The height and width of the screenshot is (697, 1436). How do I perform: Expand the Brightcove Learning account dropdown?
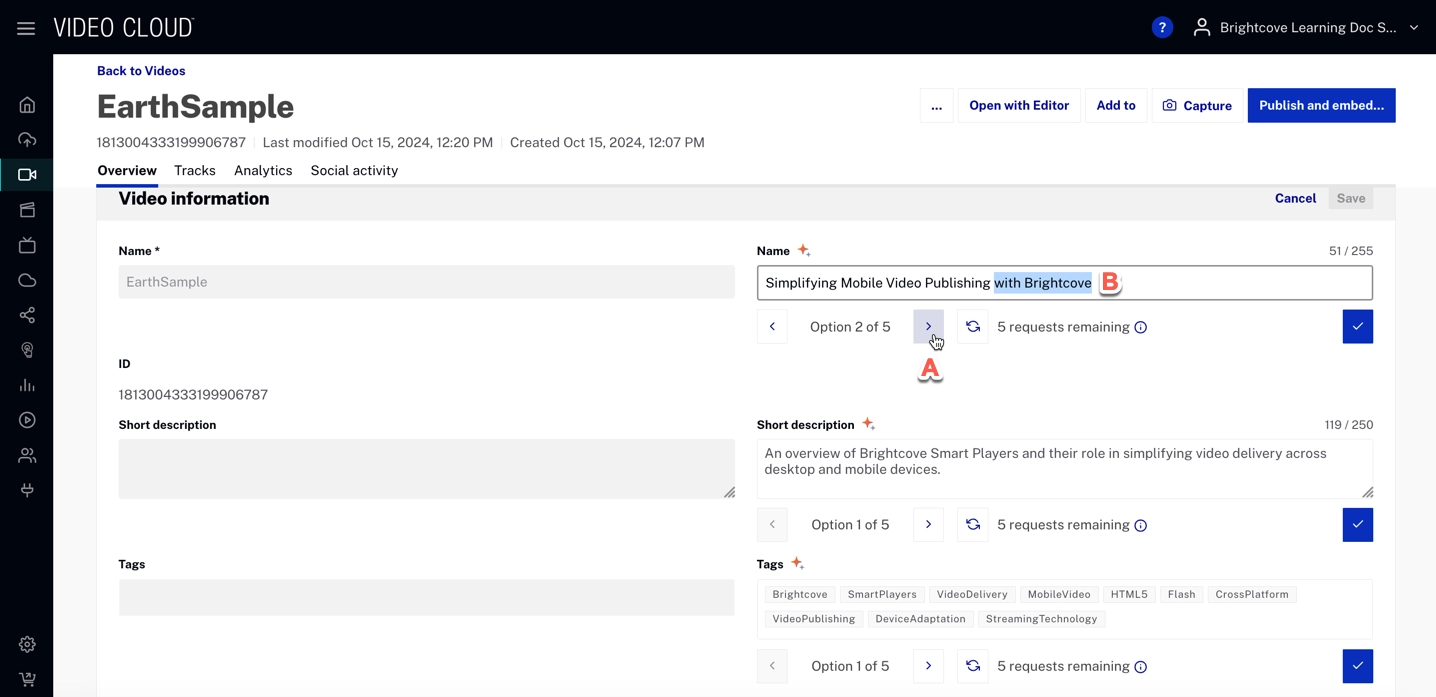click(1413, 28)
